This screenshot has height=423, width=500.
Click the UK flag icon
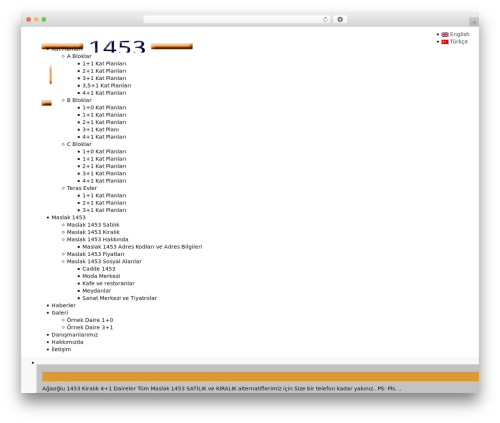pos(445,34)
